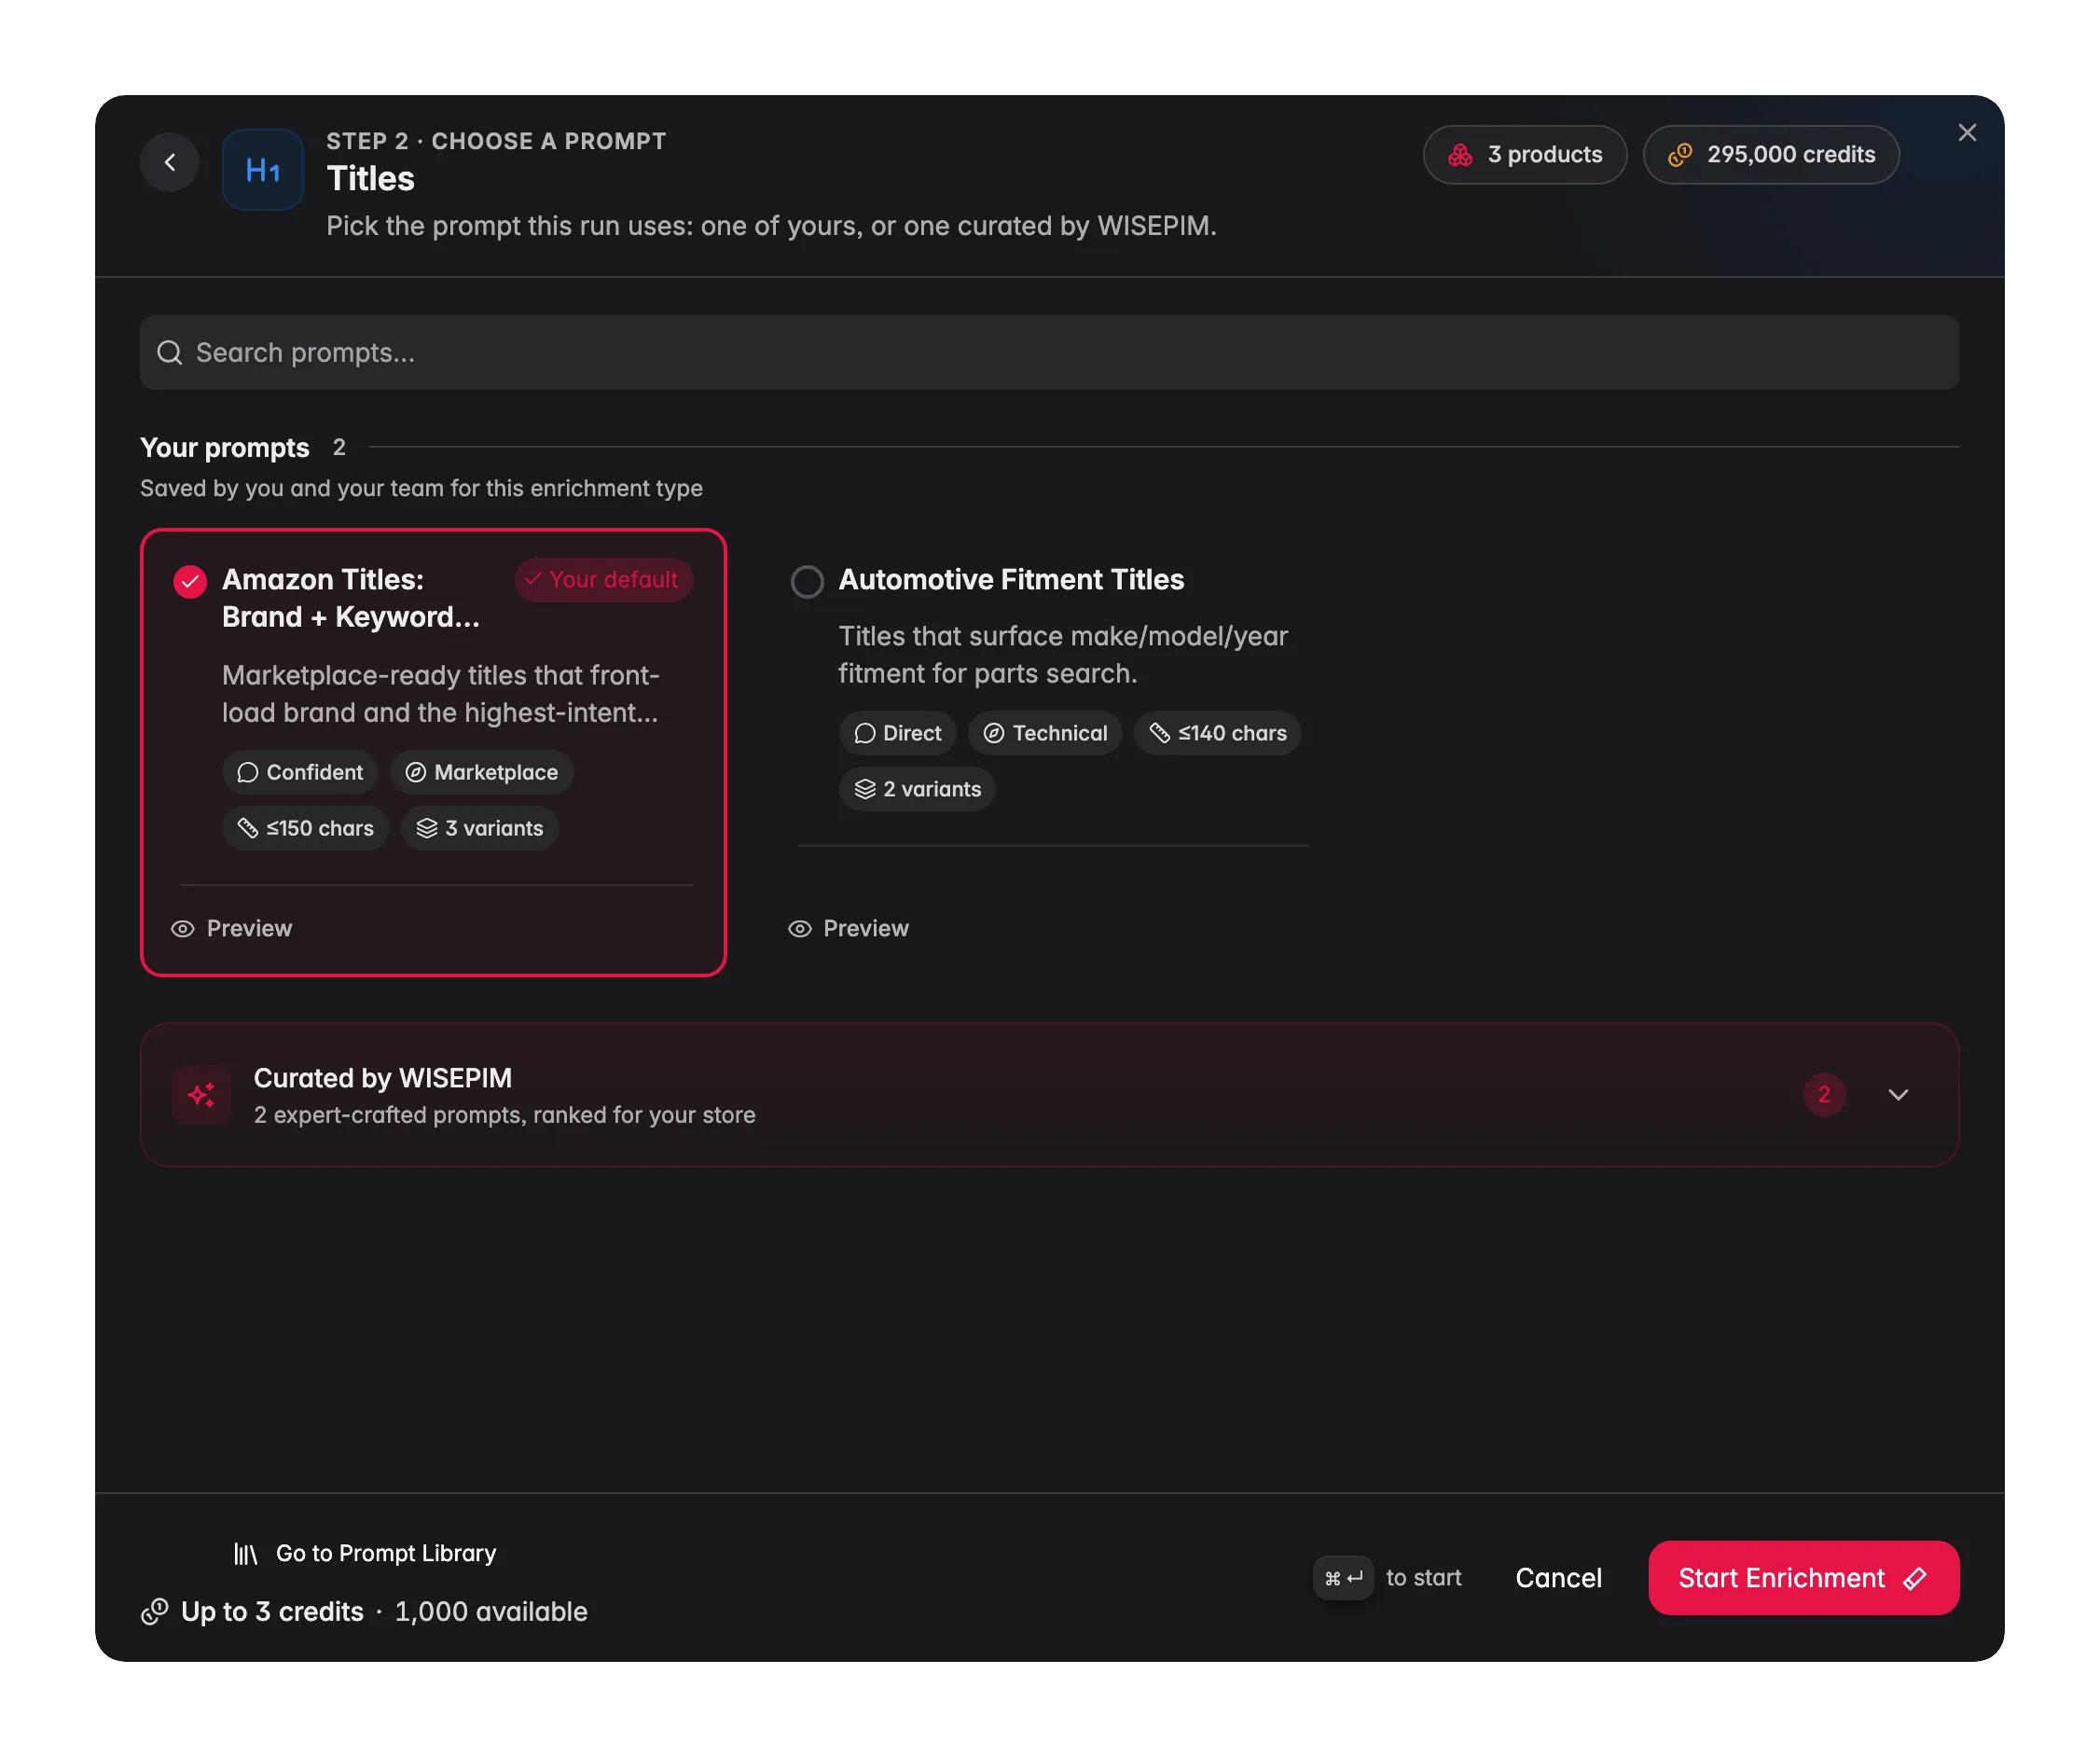Click the command-enter shortcut key hint
This screenshot has height=1757, width=2100.
1343,1578
